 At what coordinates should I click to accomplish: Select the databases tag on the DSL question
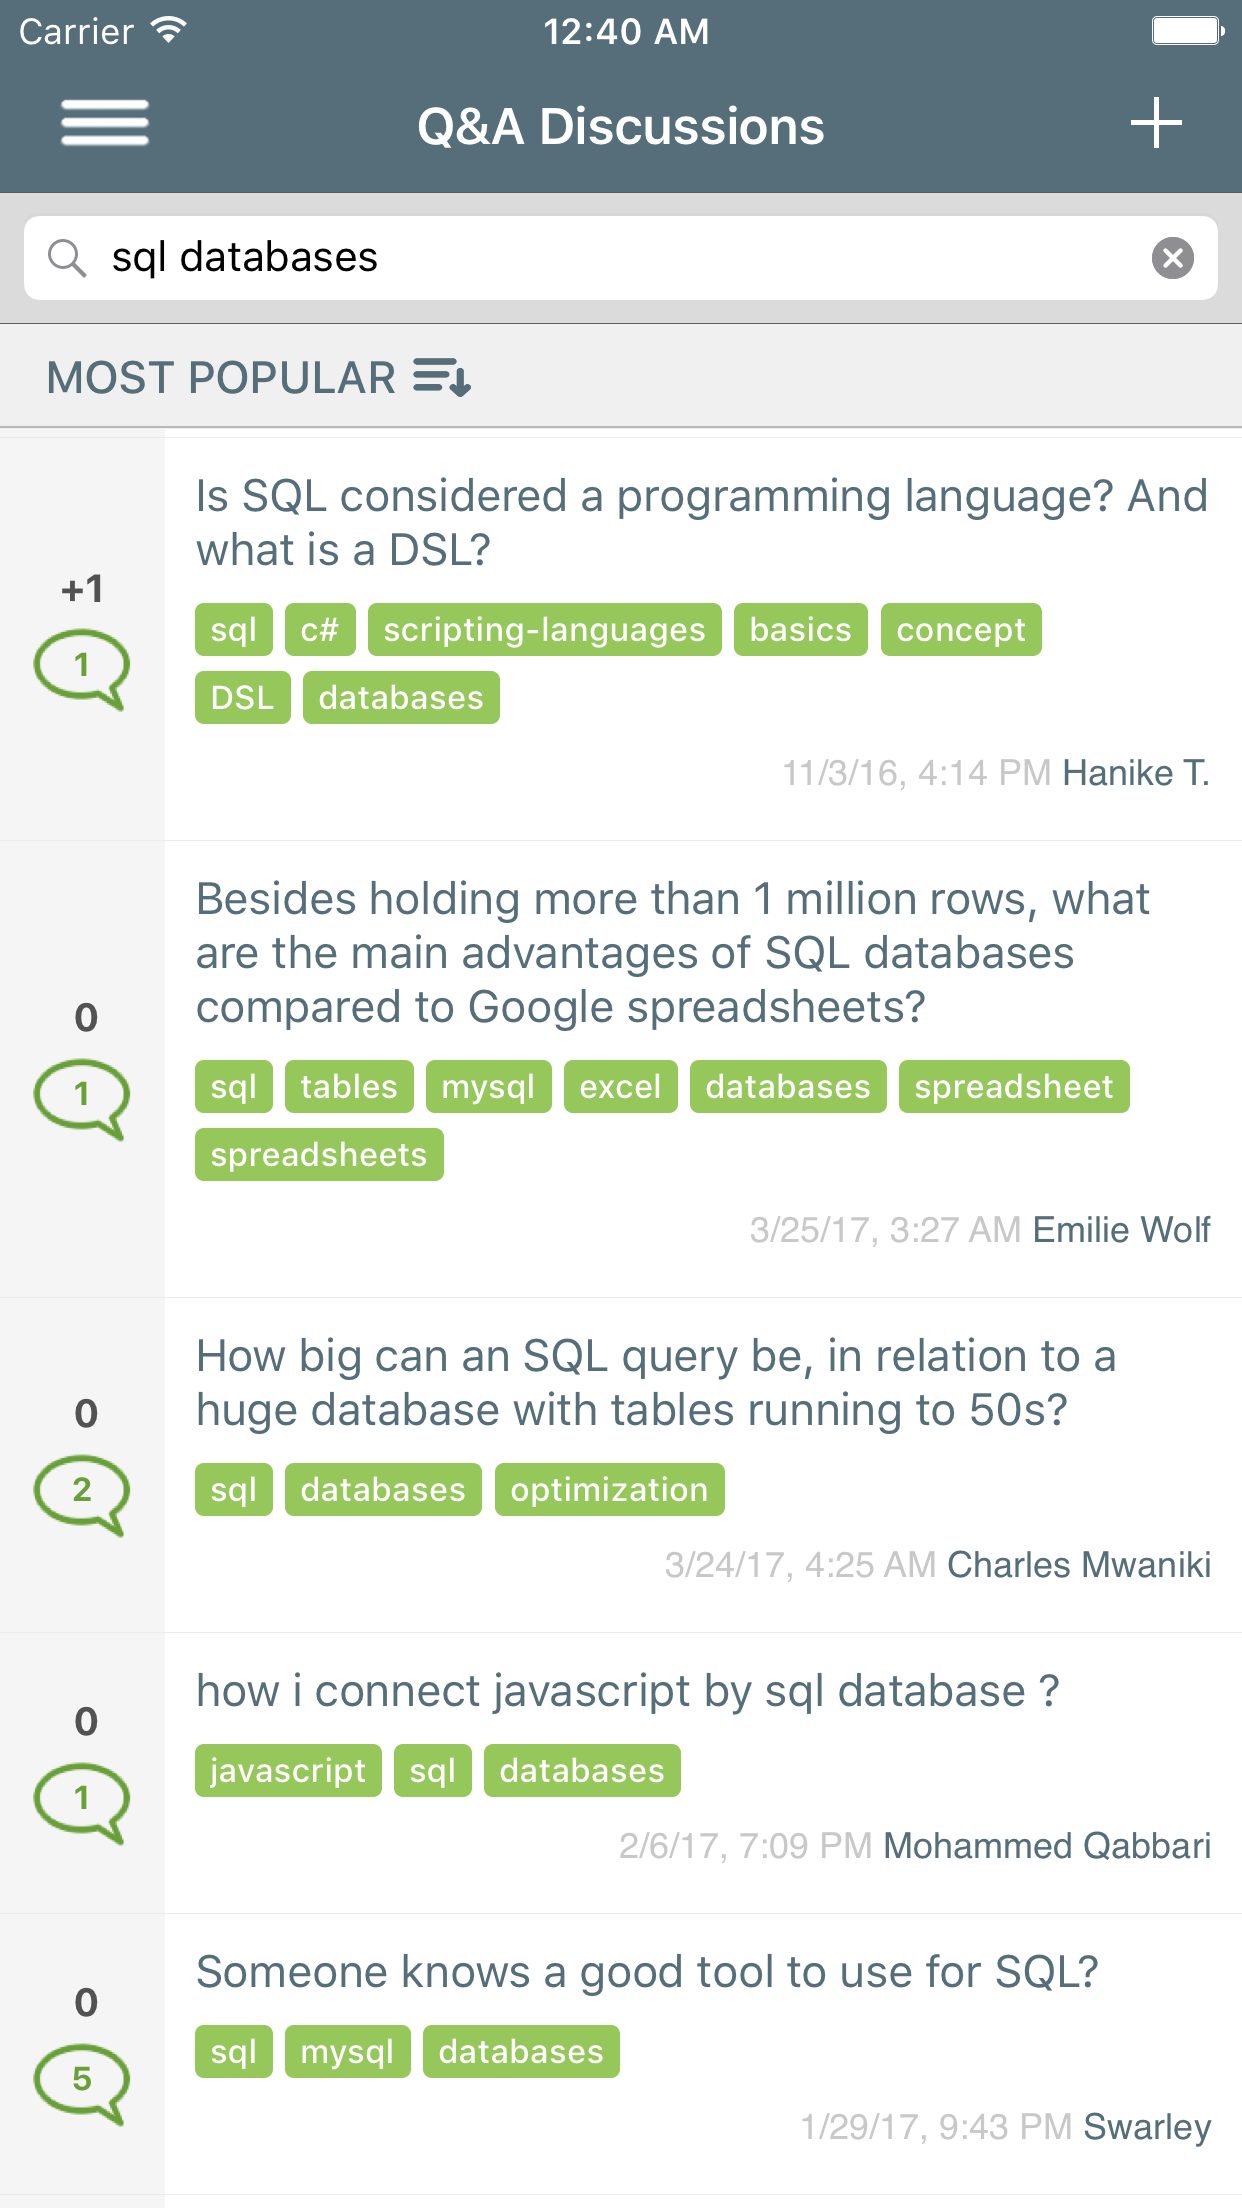[x=399, y=697]
